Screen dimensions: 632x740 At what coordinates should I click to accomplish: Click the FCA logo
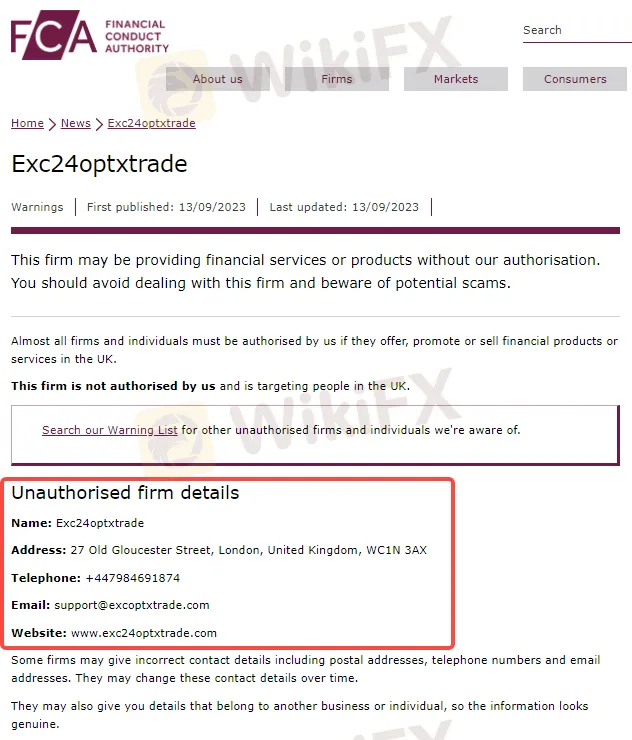coord(54,37)
